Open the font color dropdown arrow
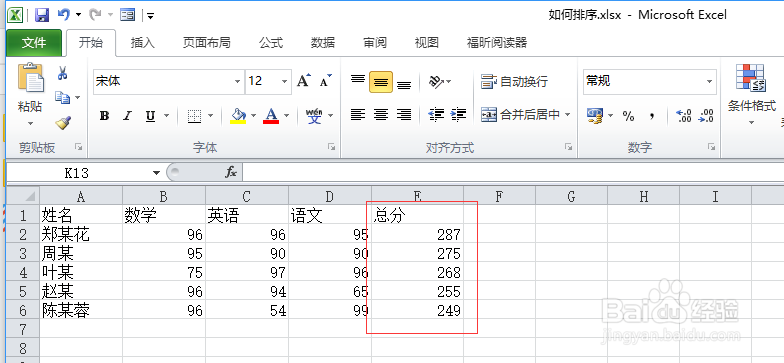This screenshot has width=784, height=363. point(286,116)
